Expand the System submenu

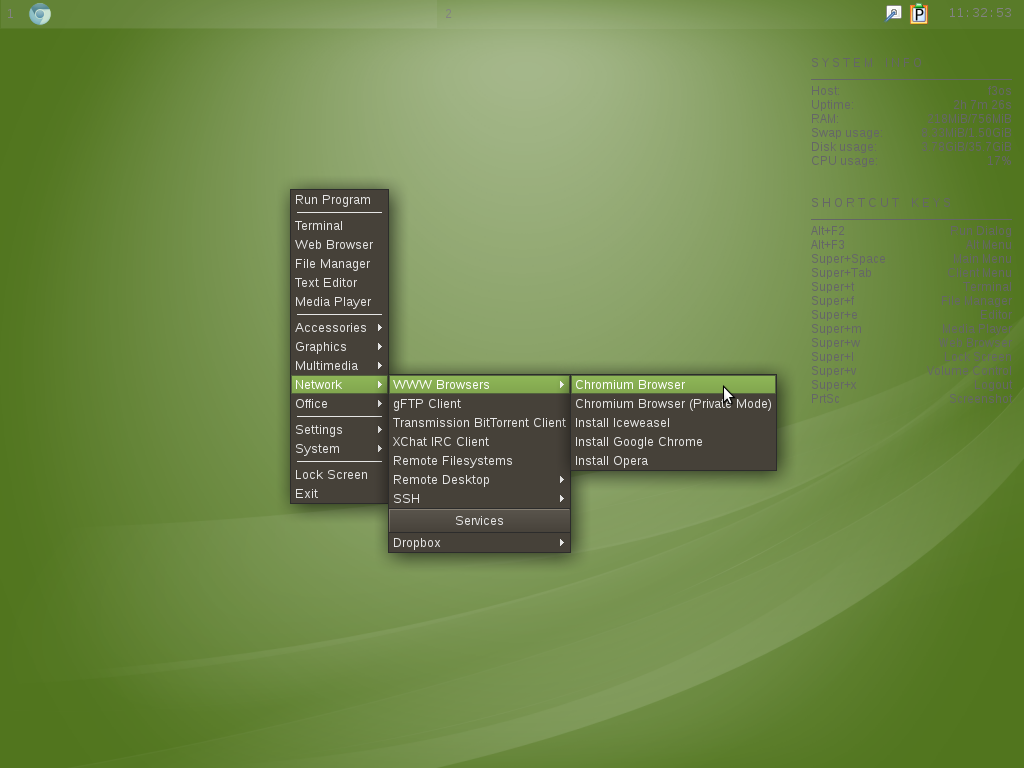(x=339, y=448)
